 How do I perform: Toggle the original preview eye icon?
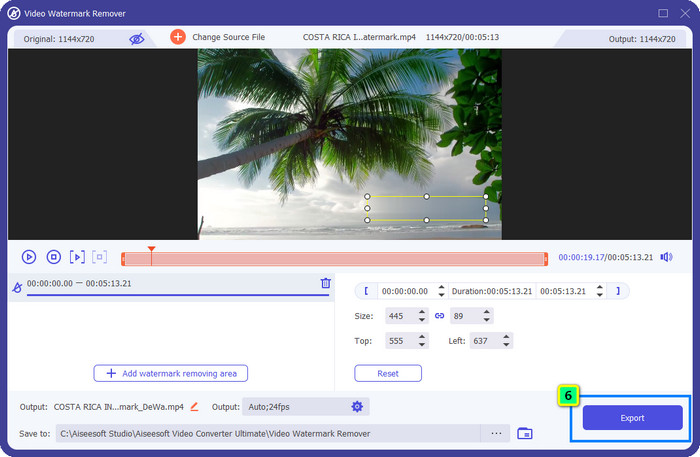(137, 39)
